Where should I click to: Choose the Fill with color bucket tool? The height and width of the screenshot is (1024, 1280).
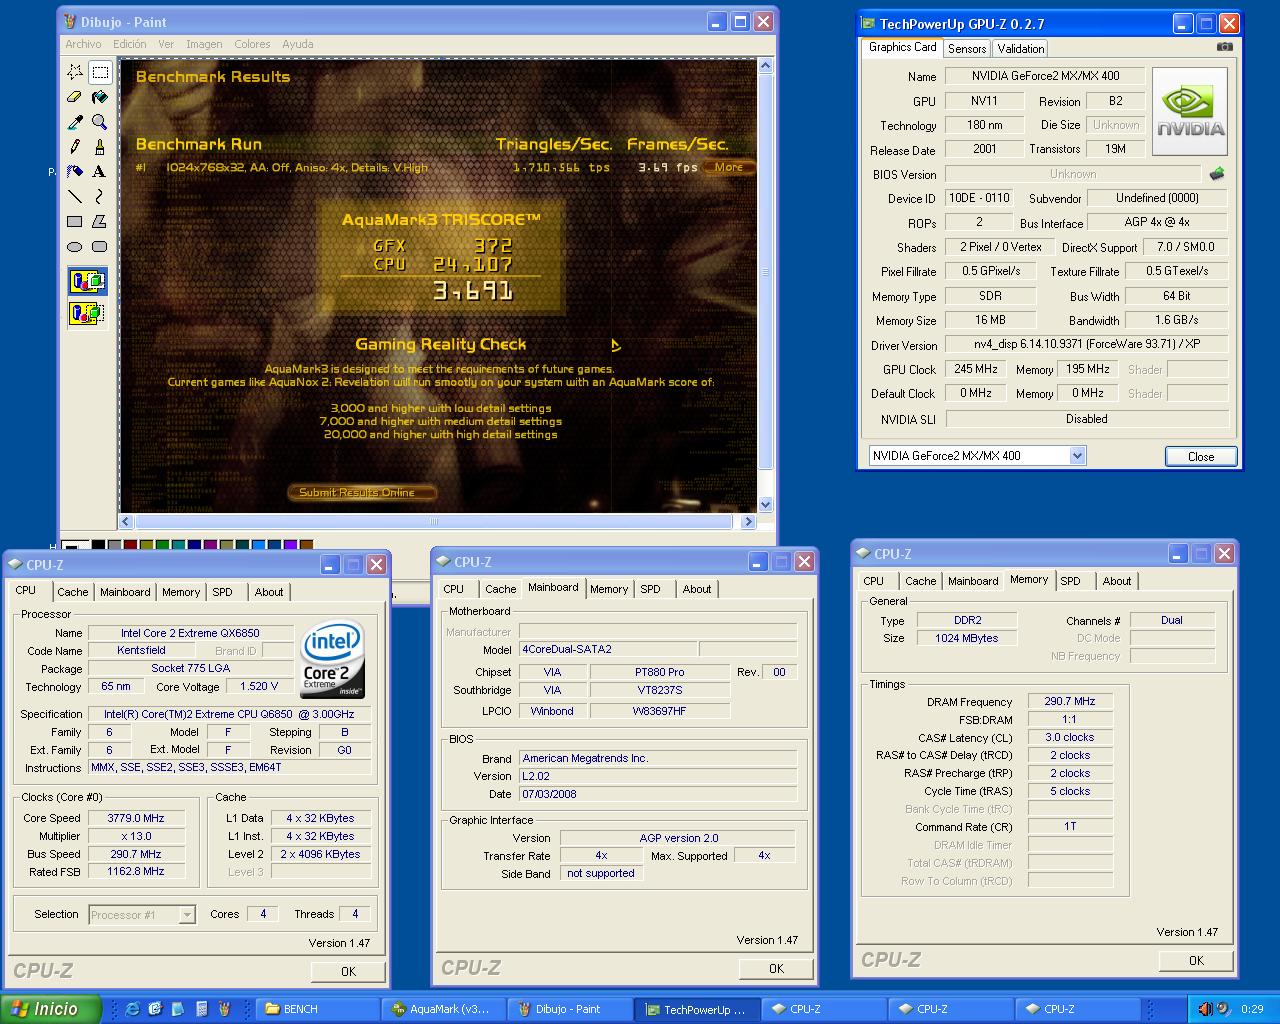click(x=100, y=97)
